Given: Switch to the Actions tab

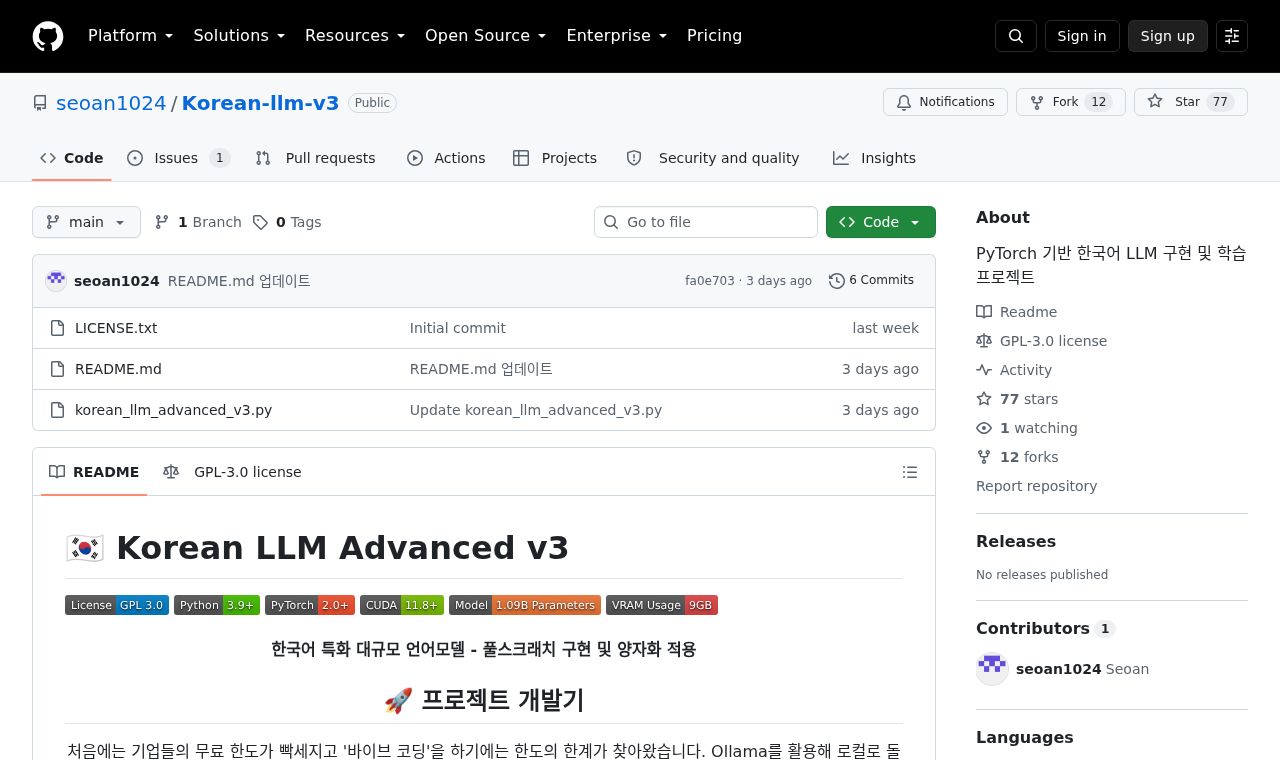Looking at the screenshot, I should (446, 158).
